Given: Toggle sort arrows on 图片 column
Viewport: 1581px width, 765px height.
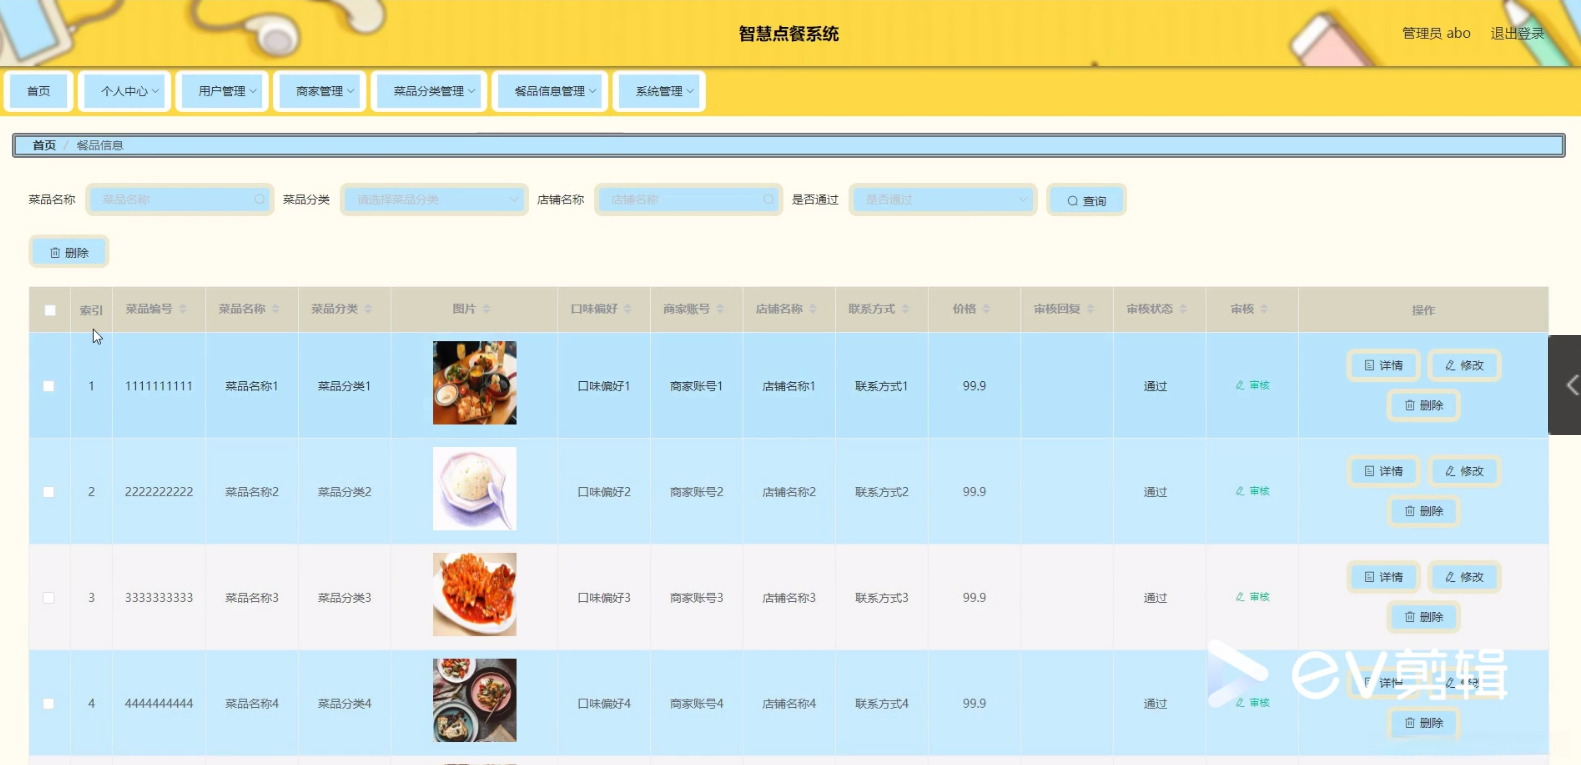Looking at the screenshot, I should (487, 309).
